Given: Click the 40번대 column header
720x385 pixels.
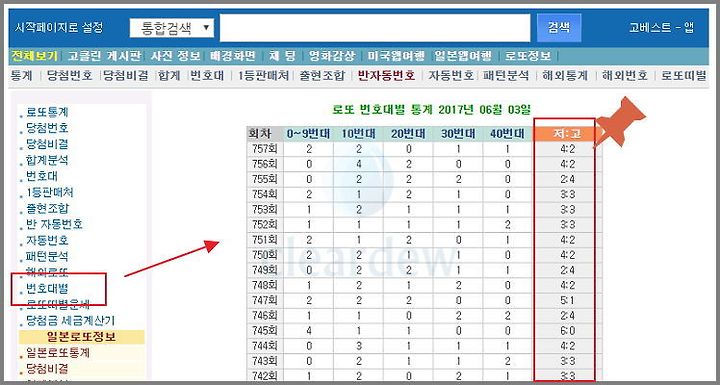Looking at the screenshot, I should click(507, 134).
